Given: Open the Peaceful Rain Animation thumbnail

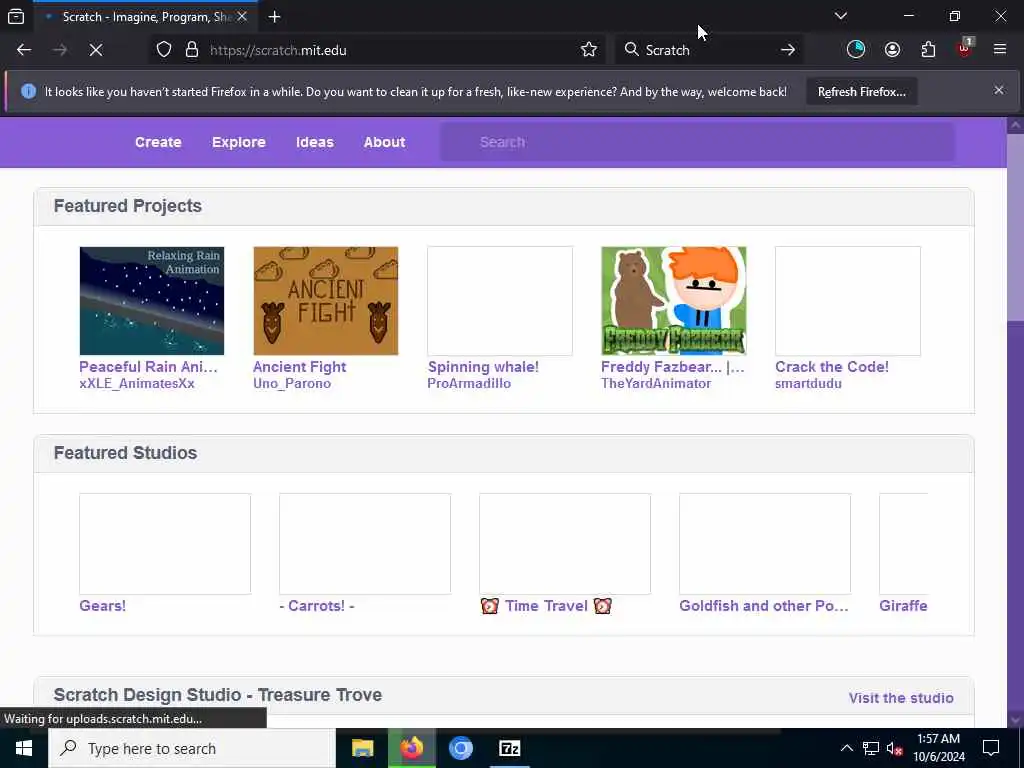Looking at the screenshot, I should coord(152,300).
